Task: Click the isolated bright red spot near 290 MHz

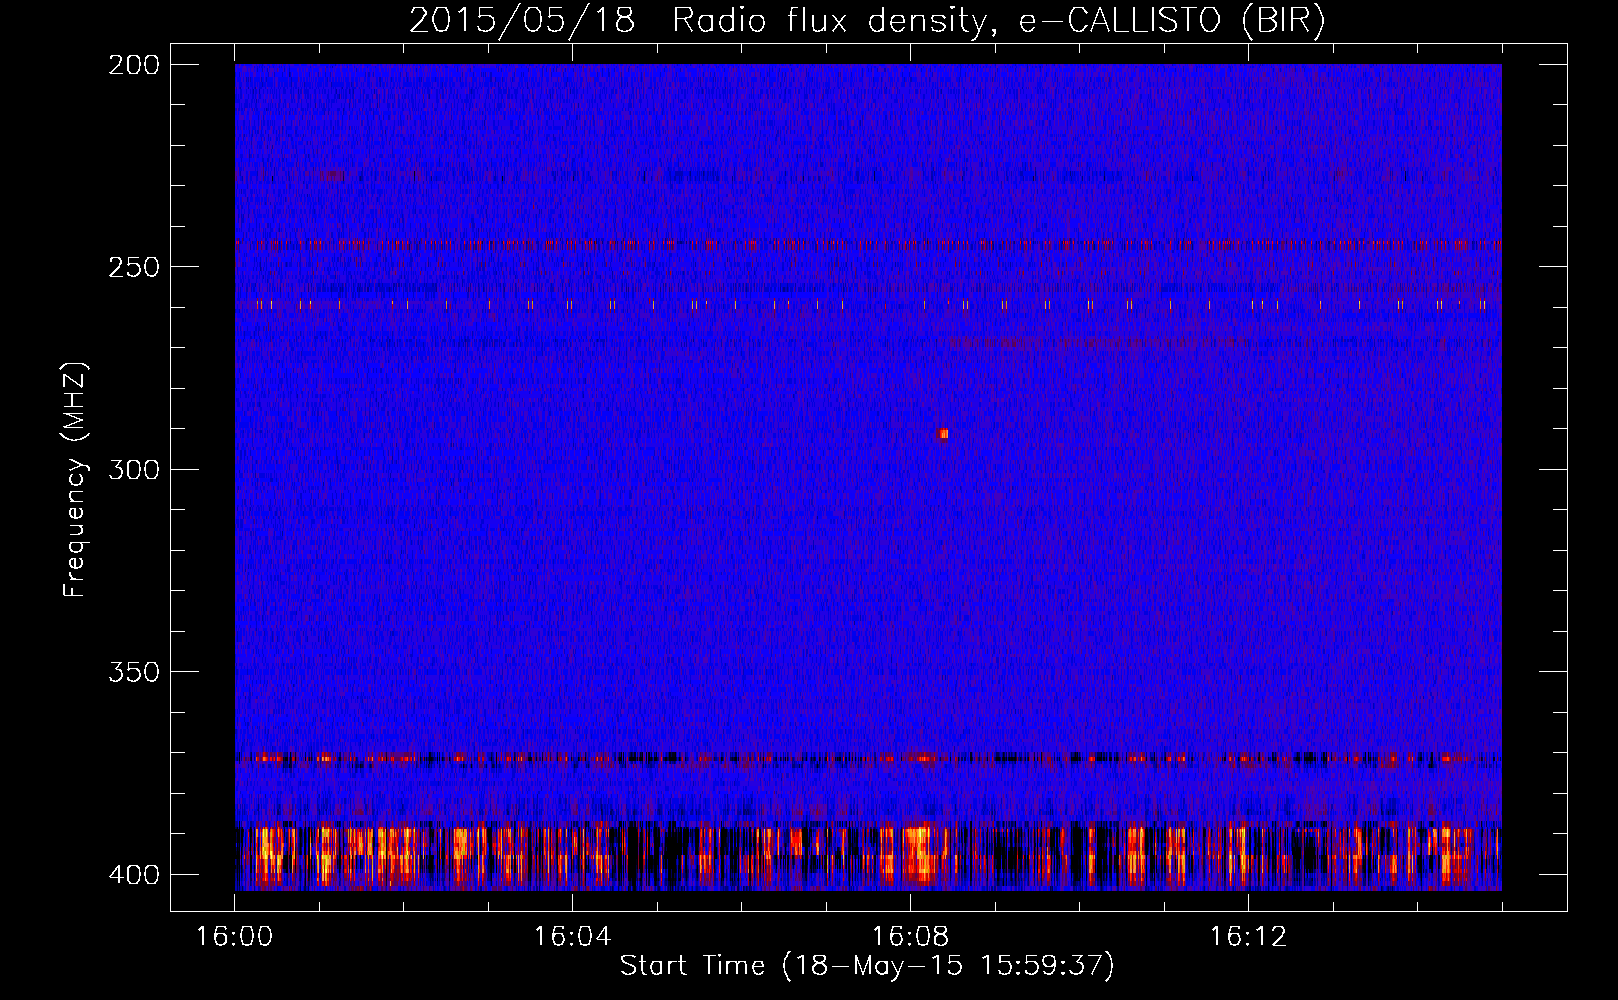Action: pos(943,434)
